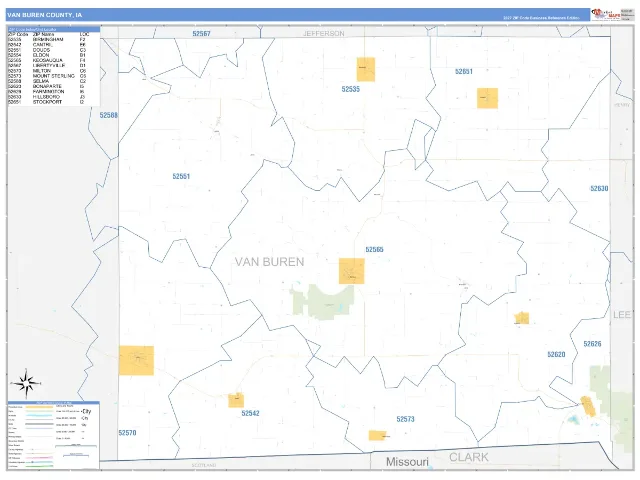Select the SELMA row in the ZIP index

tap(48, 81)
